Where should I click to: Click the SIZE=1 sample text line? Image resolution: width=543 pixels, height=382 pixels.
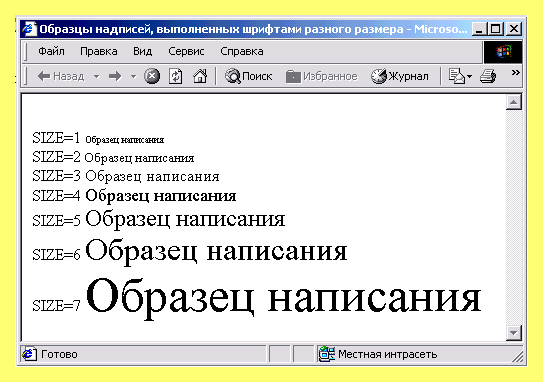[98, 138]
